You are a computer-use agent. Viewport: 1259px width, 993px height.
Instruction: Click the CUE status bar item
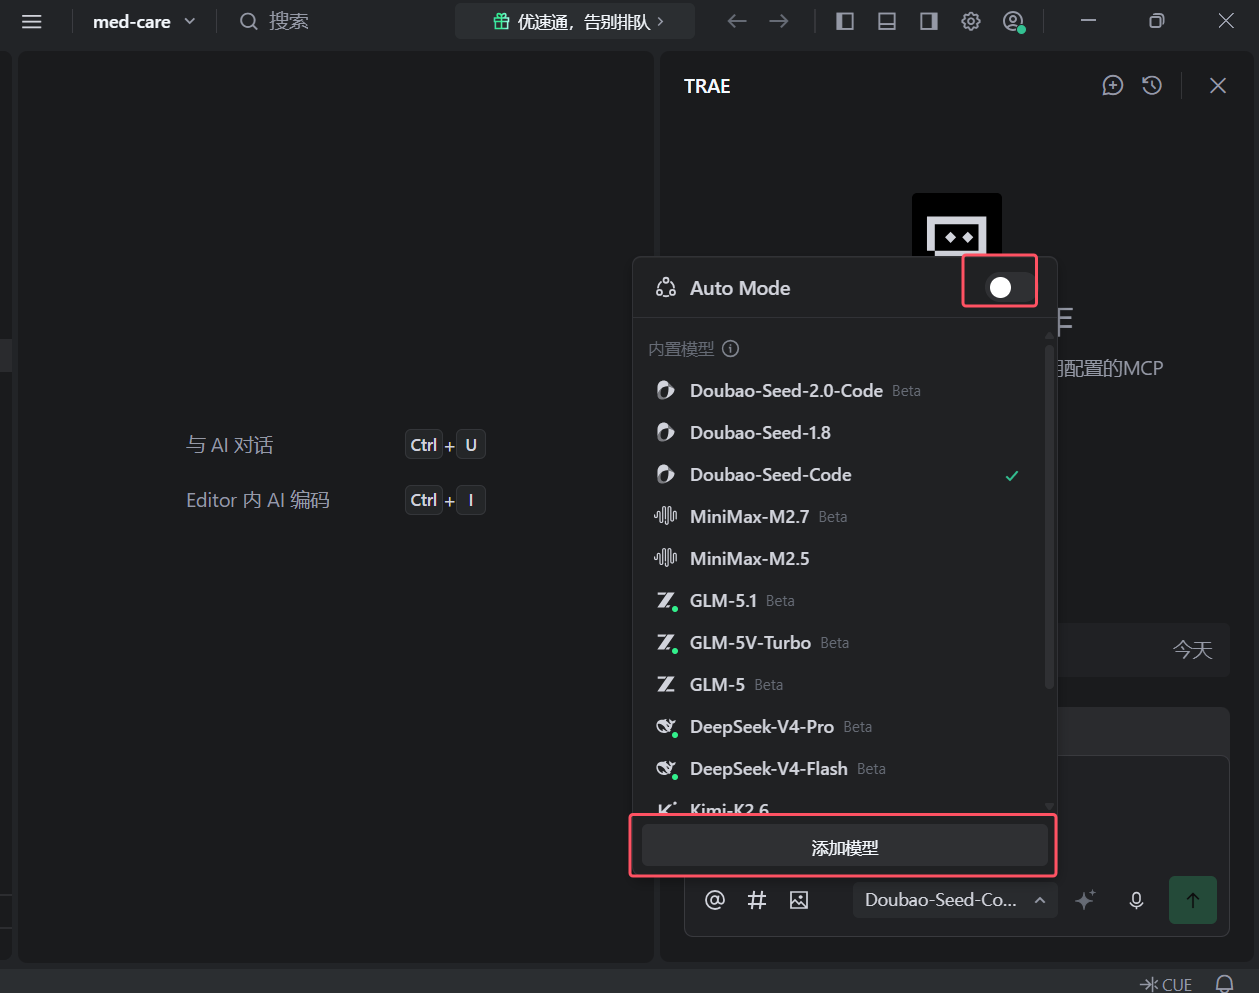[1166, 984]
